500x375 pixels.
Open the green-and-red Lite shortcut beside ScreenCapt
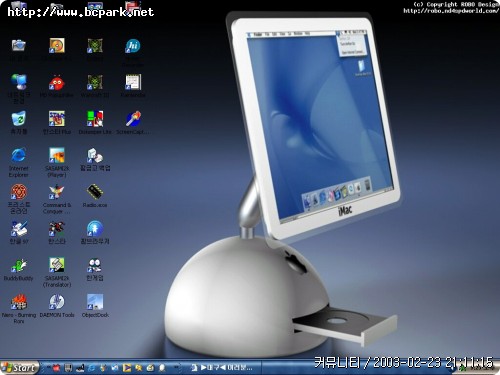coord(95,119)
